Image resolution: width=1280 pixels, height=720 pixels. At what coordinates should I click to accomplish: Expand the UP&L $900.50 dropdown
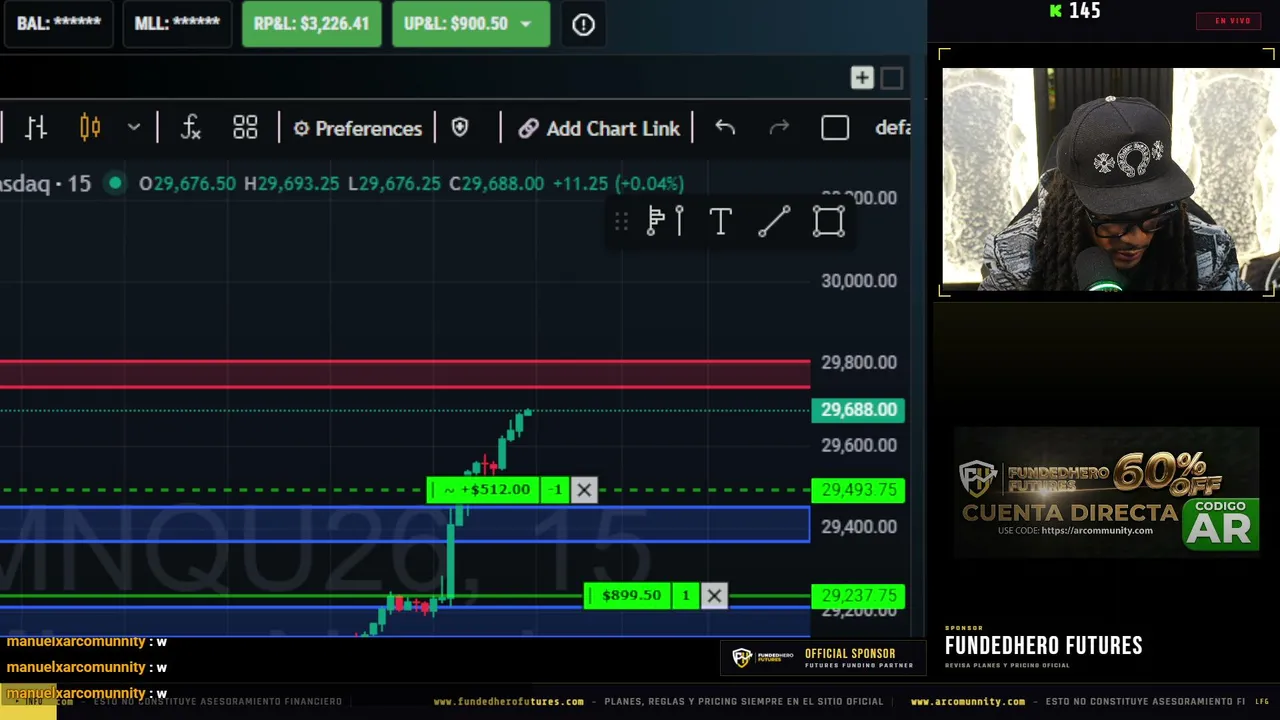(526, 24)
